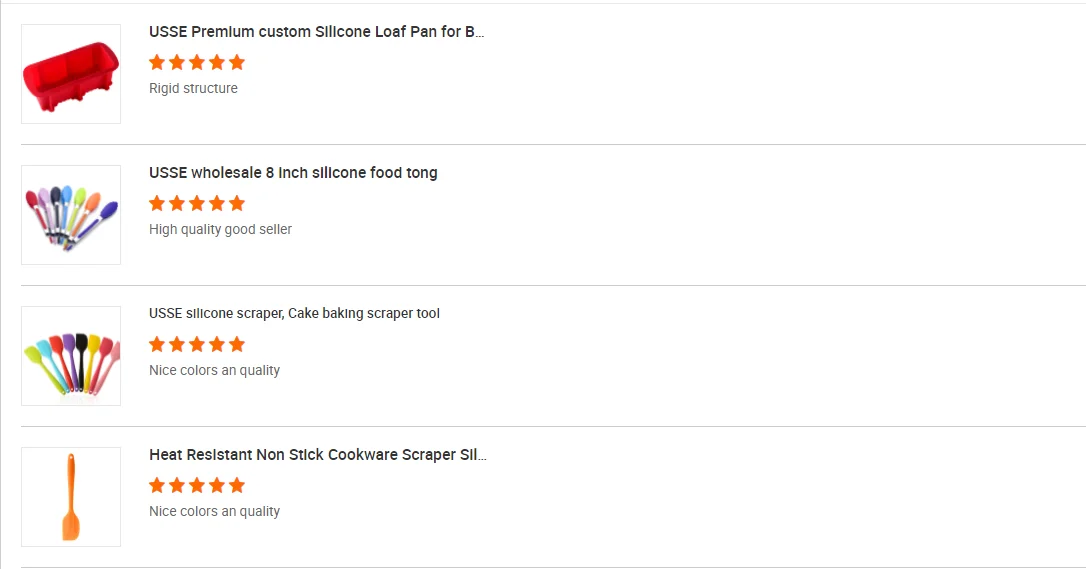The width and height of the screenshot is (1086, 569).
Task: Click the first star of Heat Resistant Scraper rating
Action: (157, 485)
